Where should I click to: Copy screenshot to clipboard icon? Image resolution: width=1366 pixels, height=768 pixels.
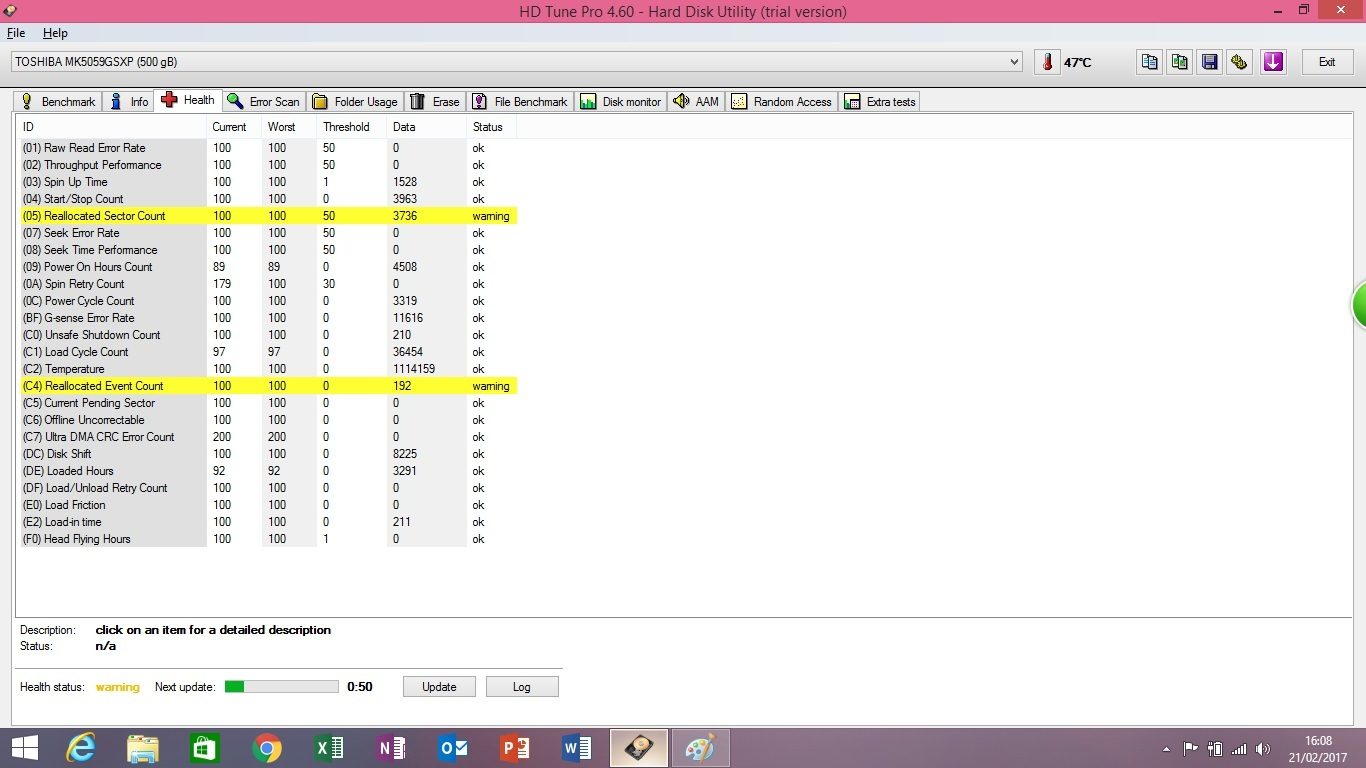(1180, 62)
